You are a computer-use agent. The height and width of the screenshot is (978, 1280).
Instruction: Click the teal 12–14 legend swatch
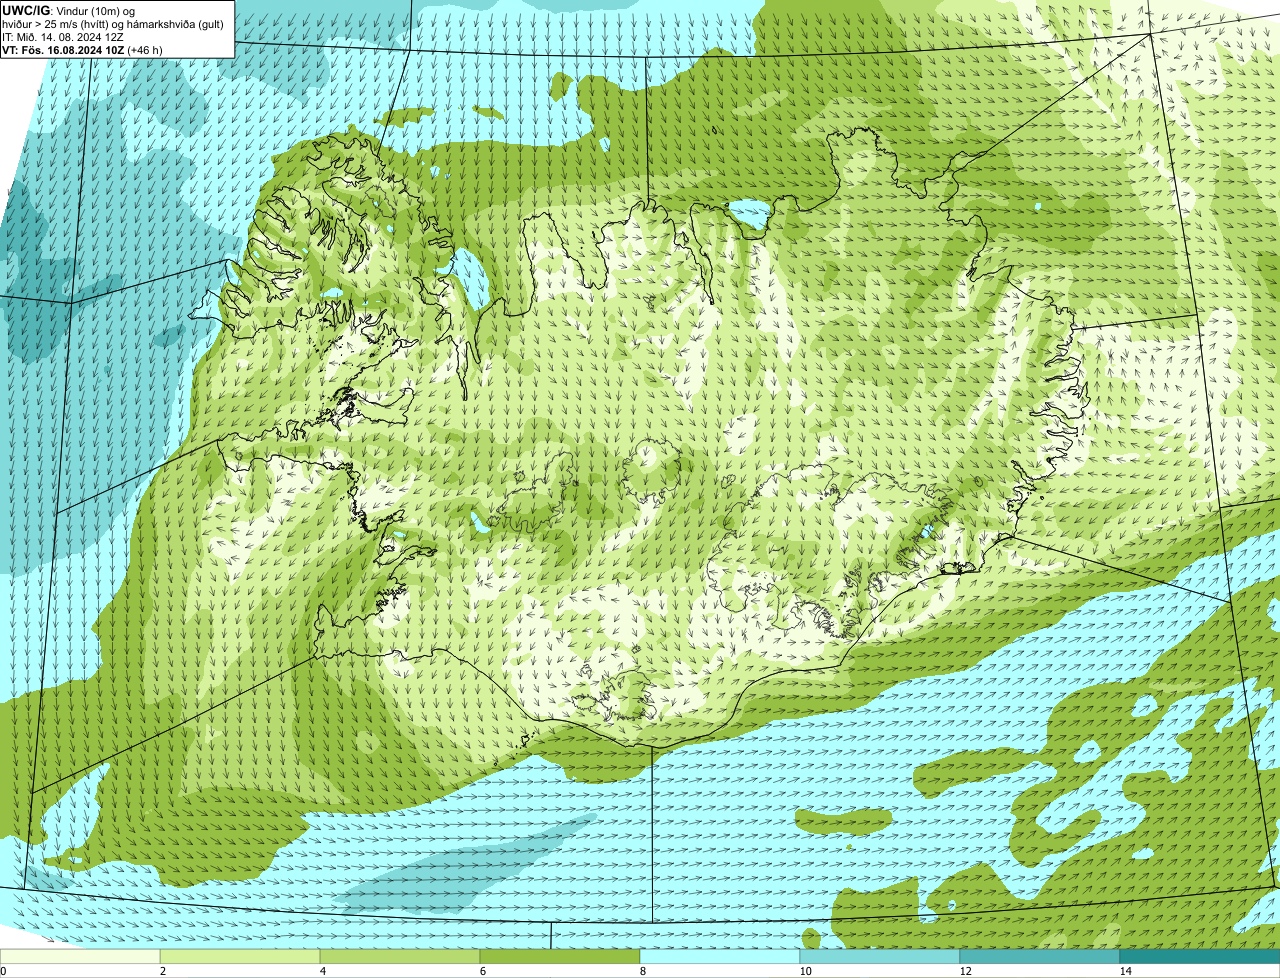[x=1040, y=956]
